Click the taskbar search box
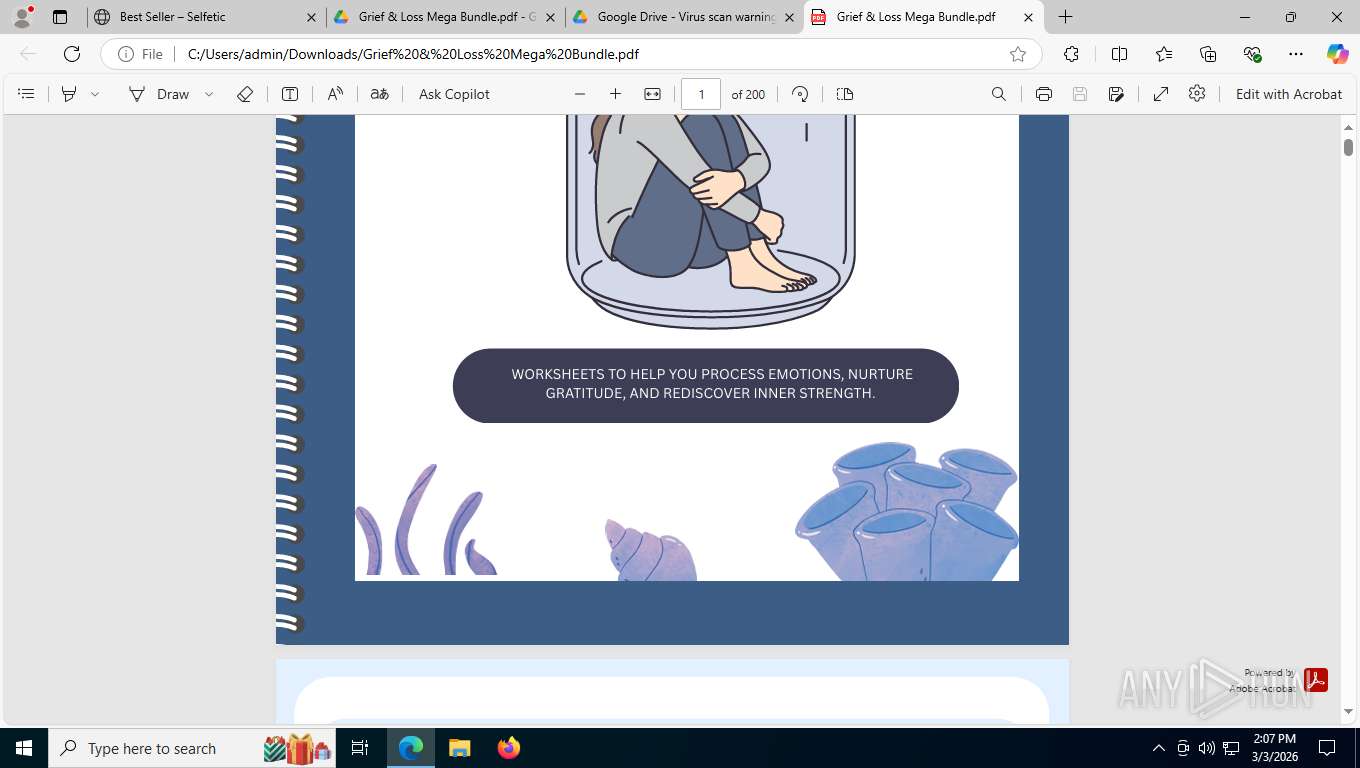Image resolution: width=1360 pixels, height=768 pixels. tap(192, 748)
